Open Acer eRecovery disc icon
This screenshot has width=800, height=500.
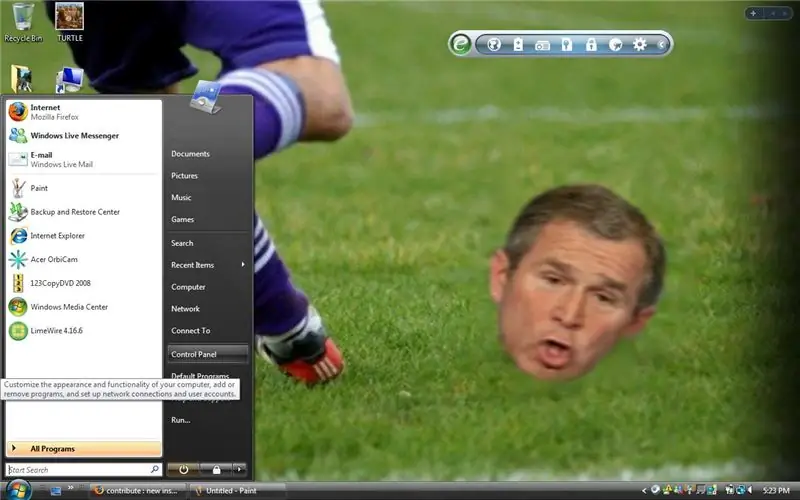pyautogui.click(x=616, y=45)
